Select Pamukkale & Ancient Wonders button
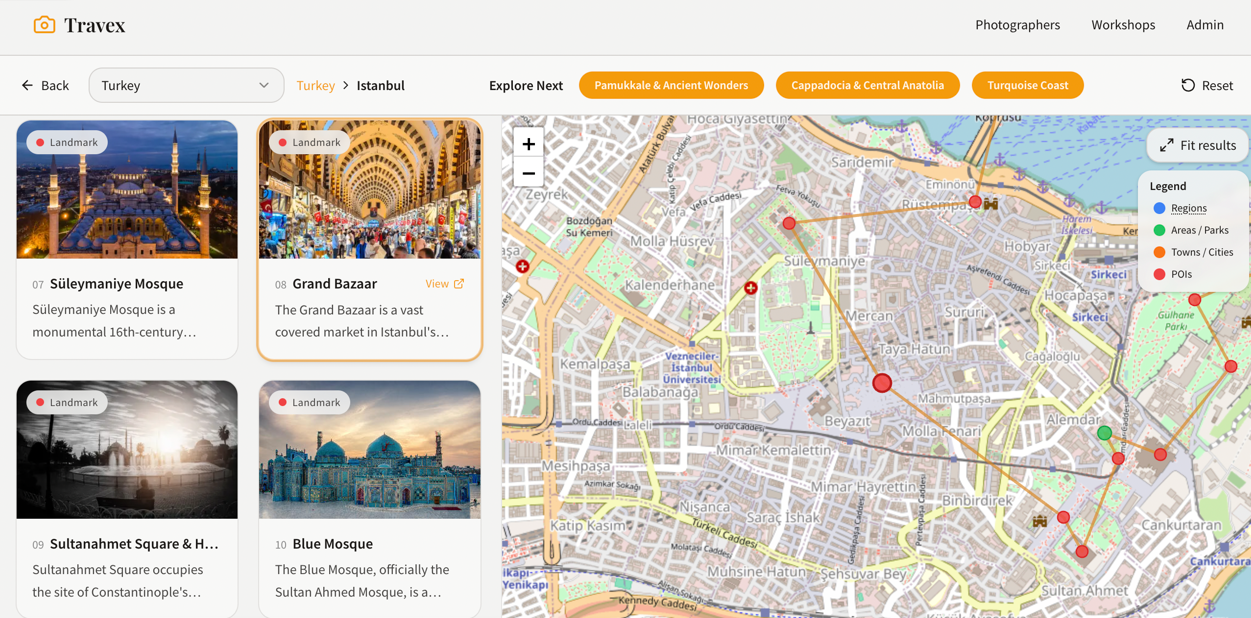1251x618 pixels. [x=671, y=86]
